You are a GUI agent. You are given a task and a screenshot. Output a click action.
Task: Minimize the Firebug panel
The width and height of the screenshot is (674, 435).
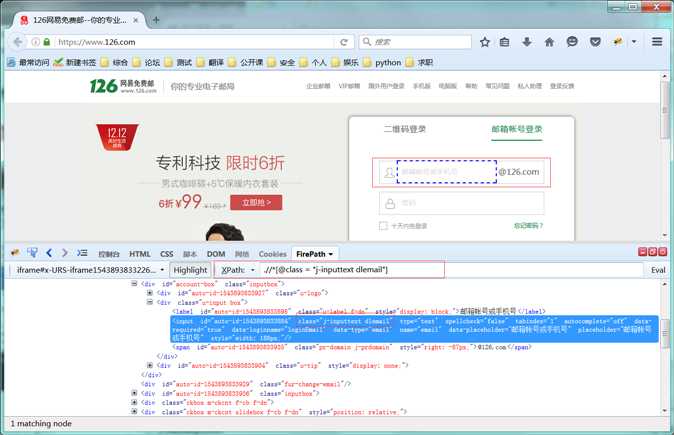[x=643, y=252]
